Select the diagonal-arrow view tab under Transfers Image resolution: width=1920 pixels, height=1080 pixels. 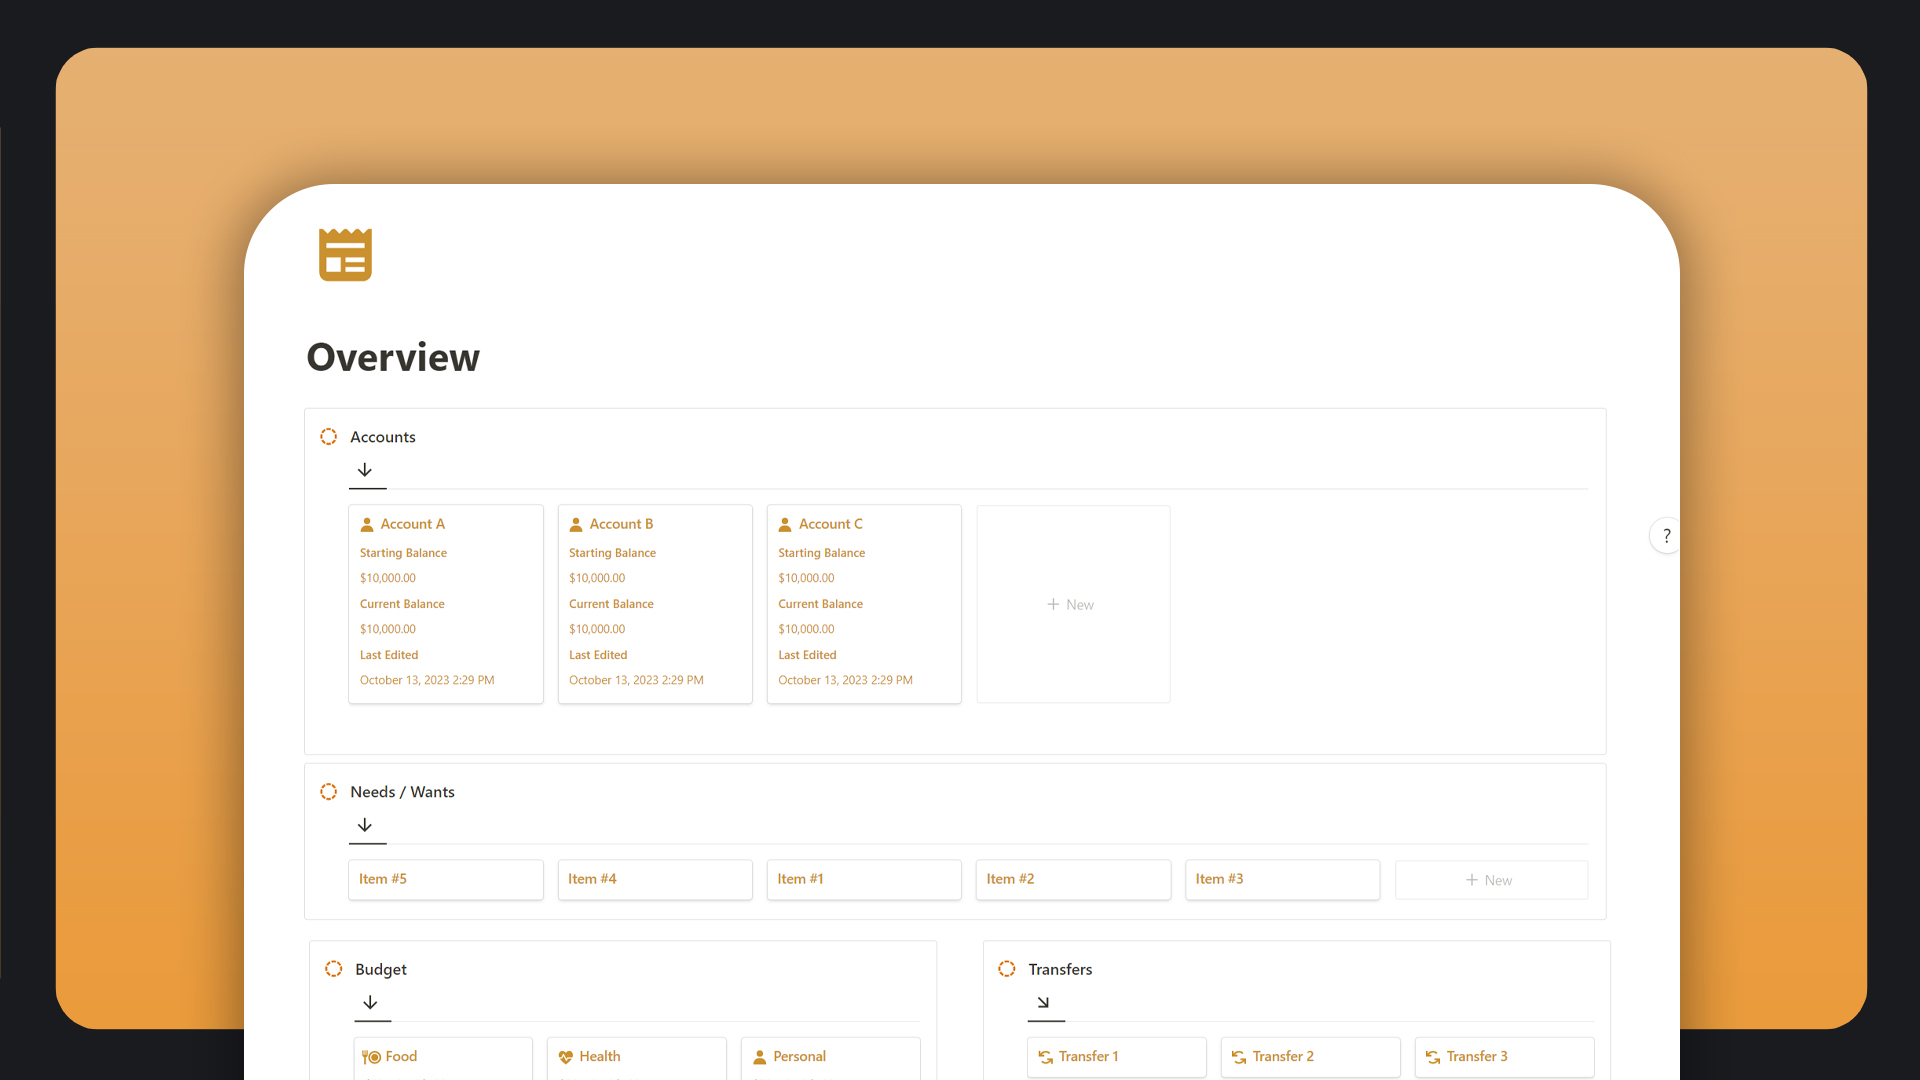(x=1043, y=1002)
